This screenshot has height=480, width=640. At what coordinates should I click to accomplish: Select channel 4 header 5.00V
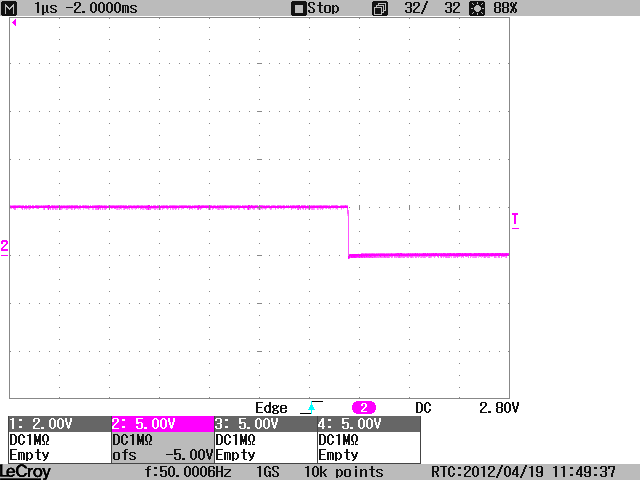(x=369, y=424)
